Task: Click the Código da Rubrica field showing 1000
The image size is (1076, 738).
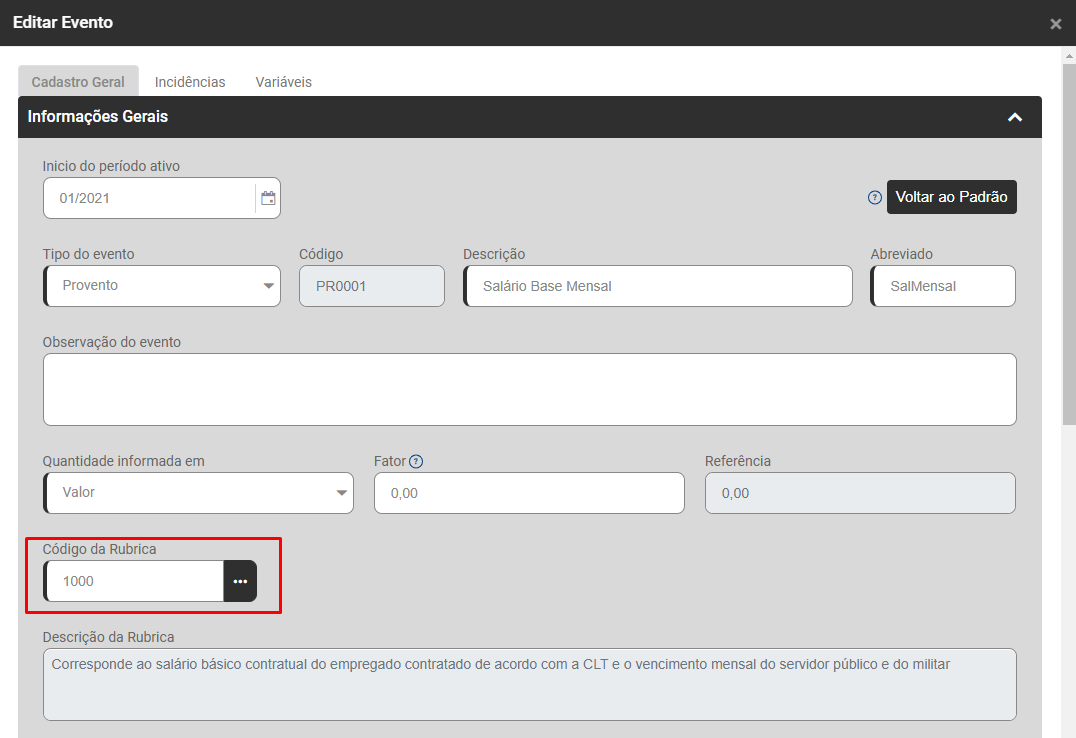Action: coord(135,581)
